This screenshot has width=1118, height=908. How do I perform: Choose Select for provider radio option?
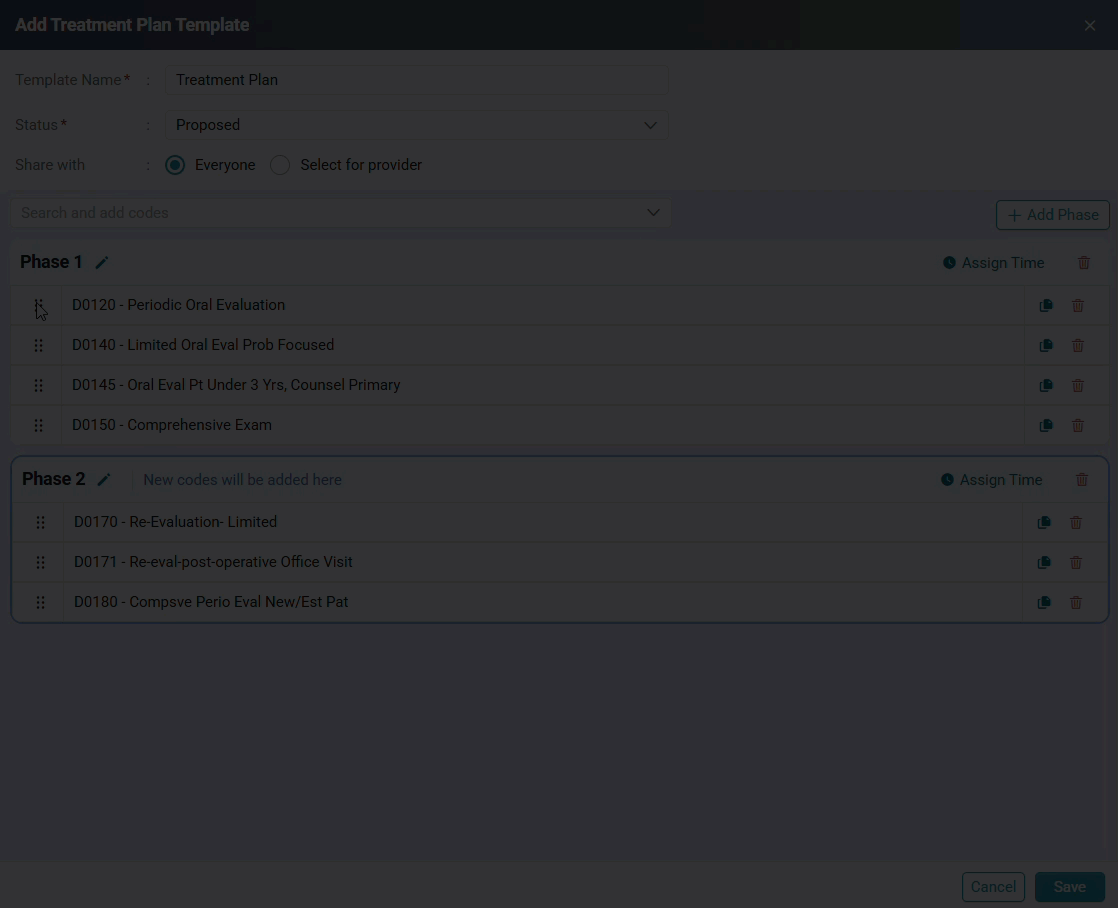click(x=280, y=165)
